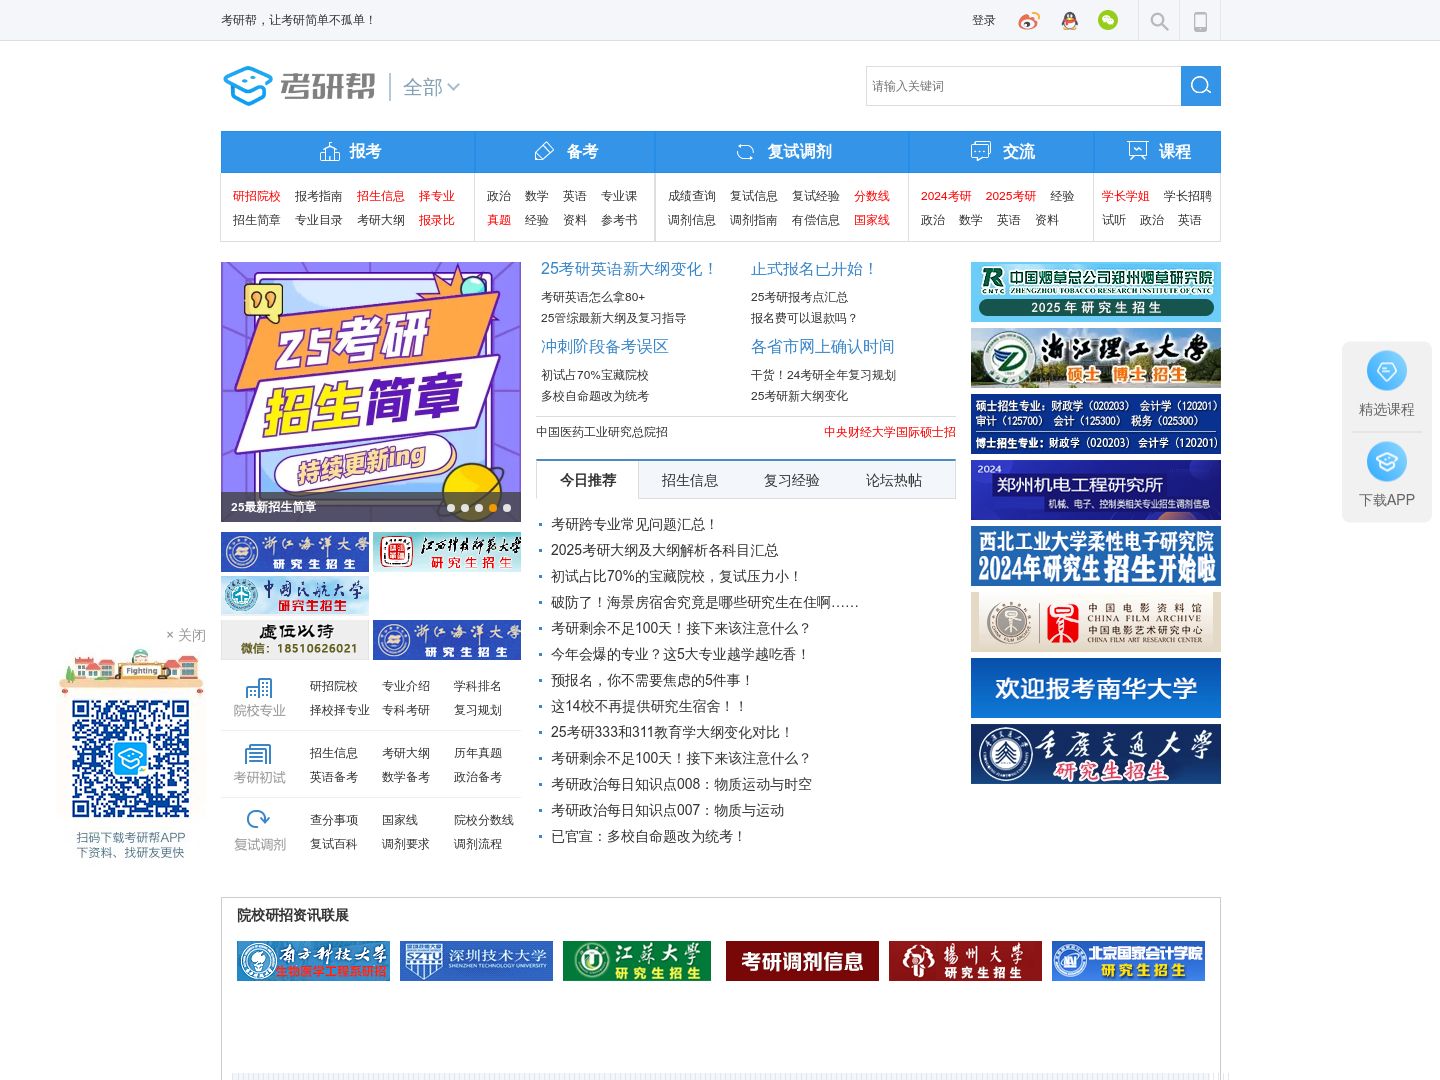Close the QR code popup via 关闭
The height and width of the screenshot is (1080, 1440).
(x=186, y=635)
